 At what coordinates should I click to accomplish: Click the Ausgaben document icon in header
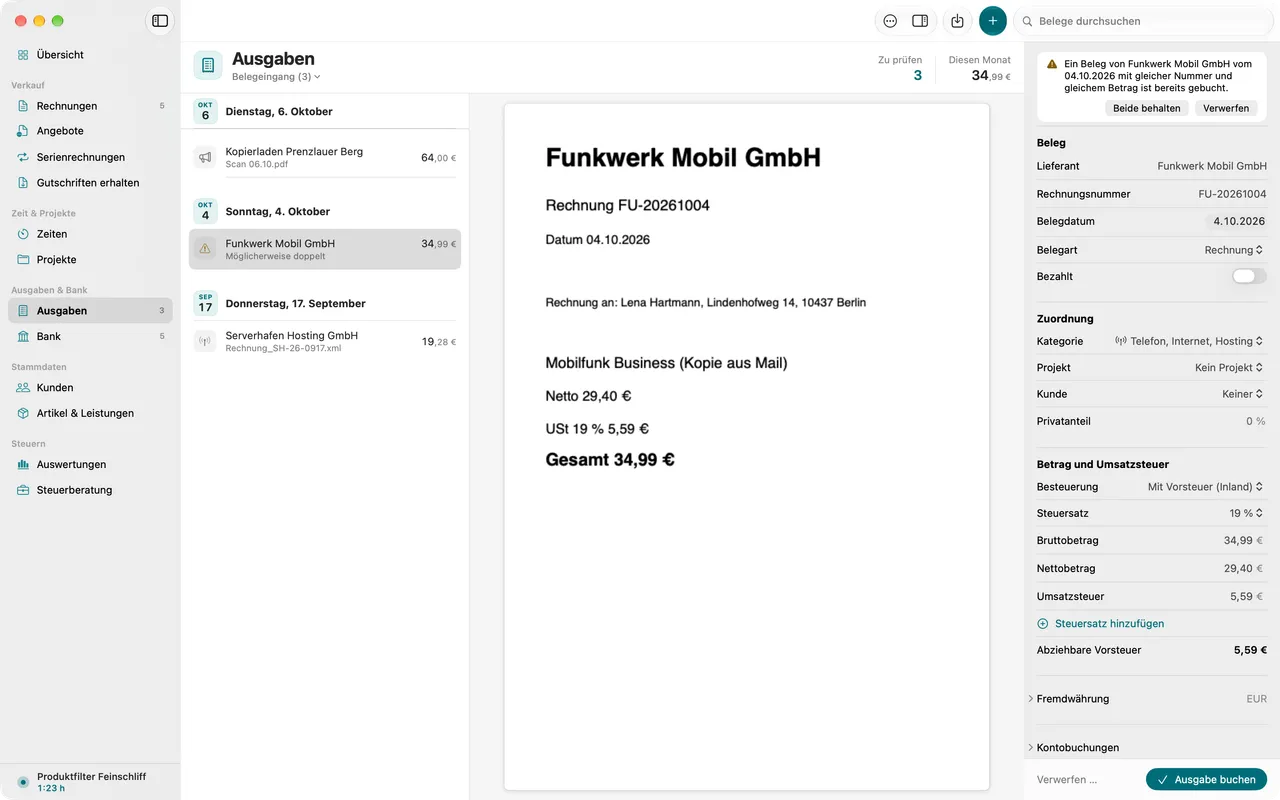(x=208, y=66)
